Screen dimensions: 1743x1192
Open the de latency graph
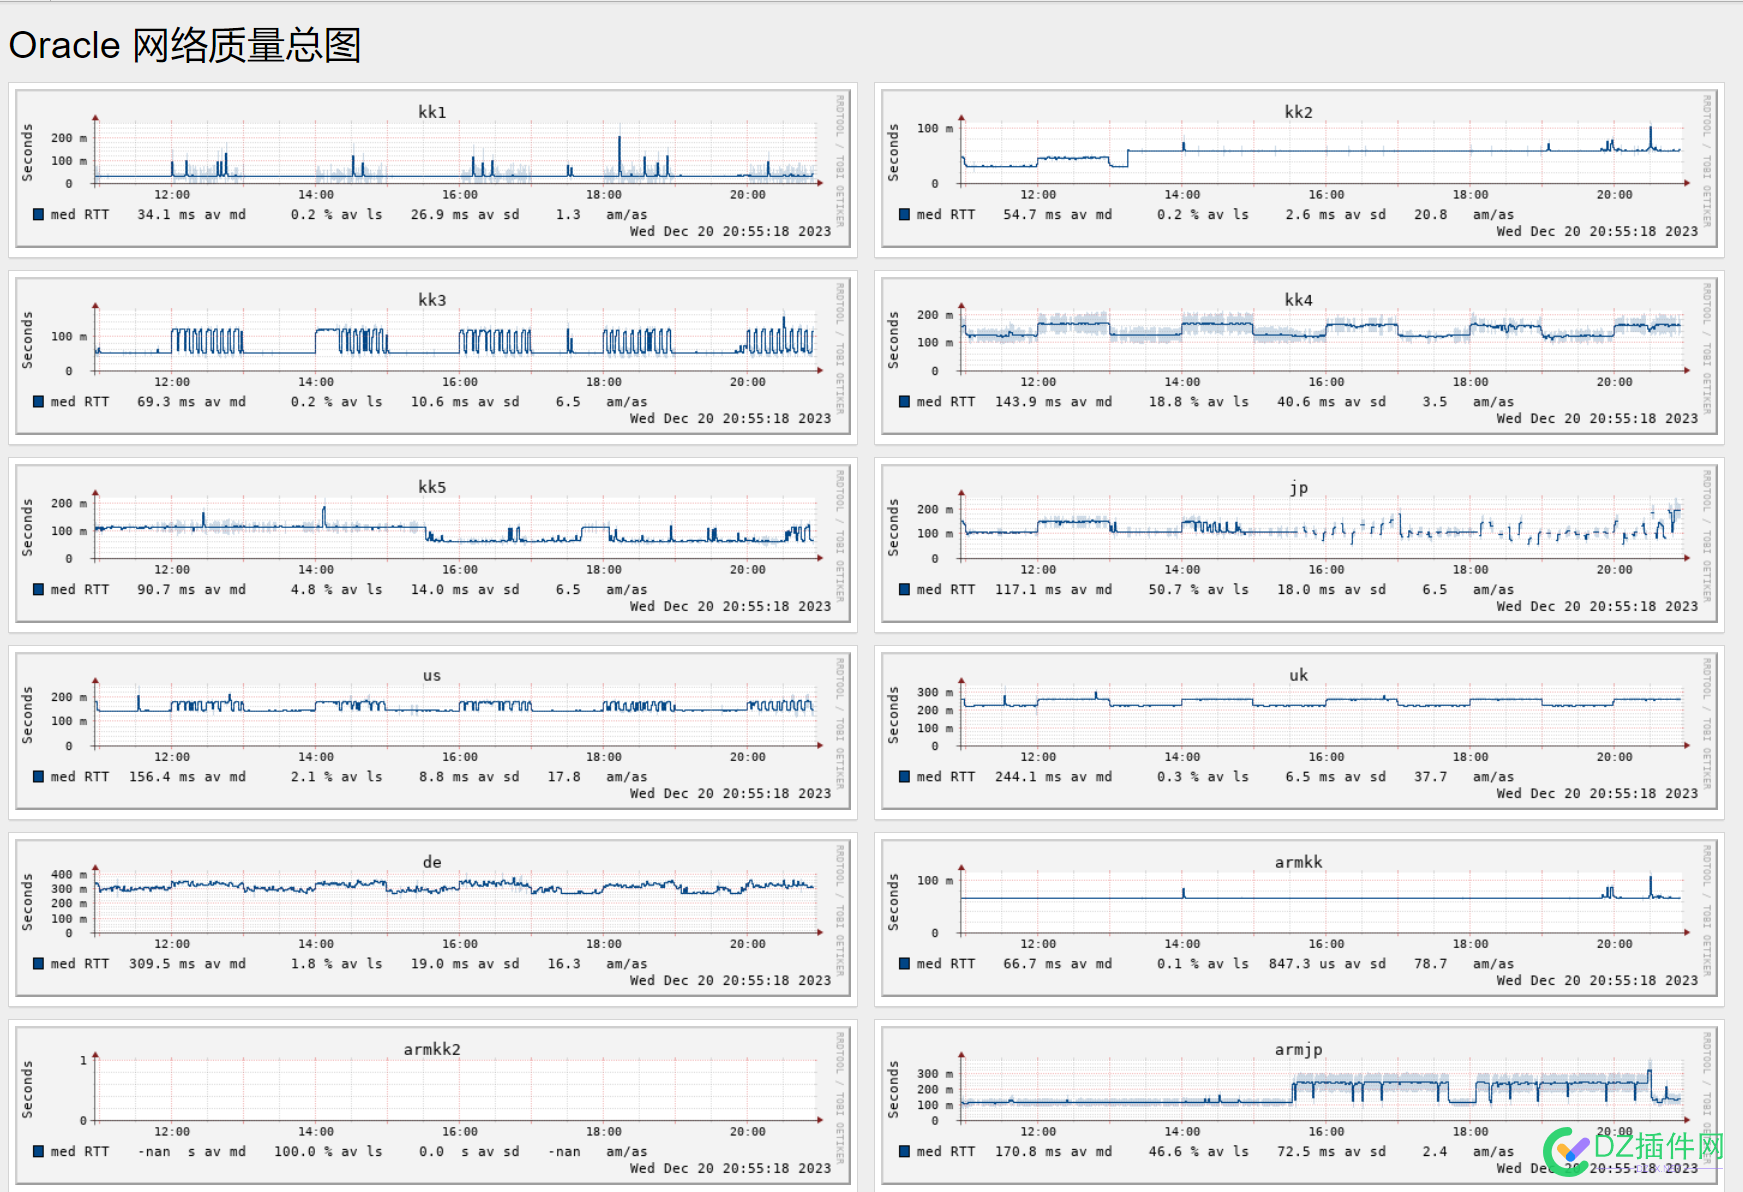433,920
